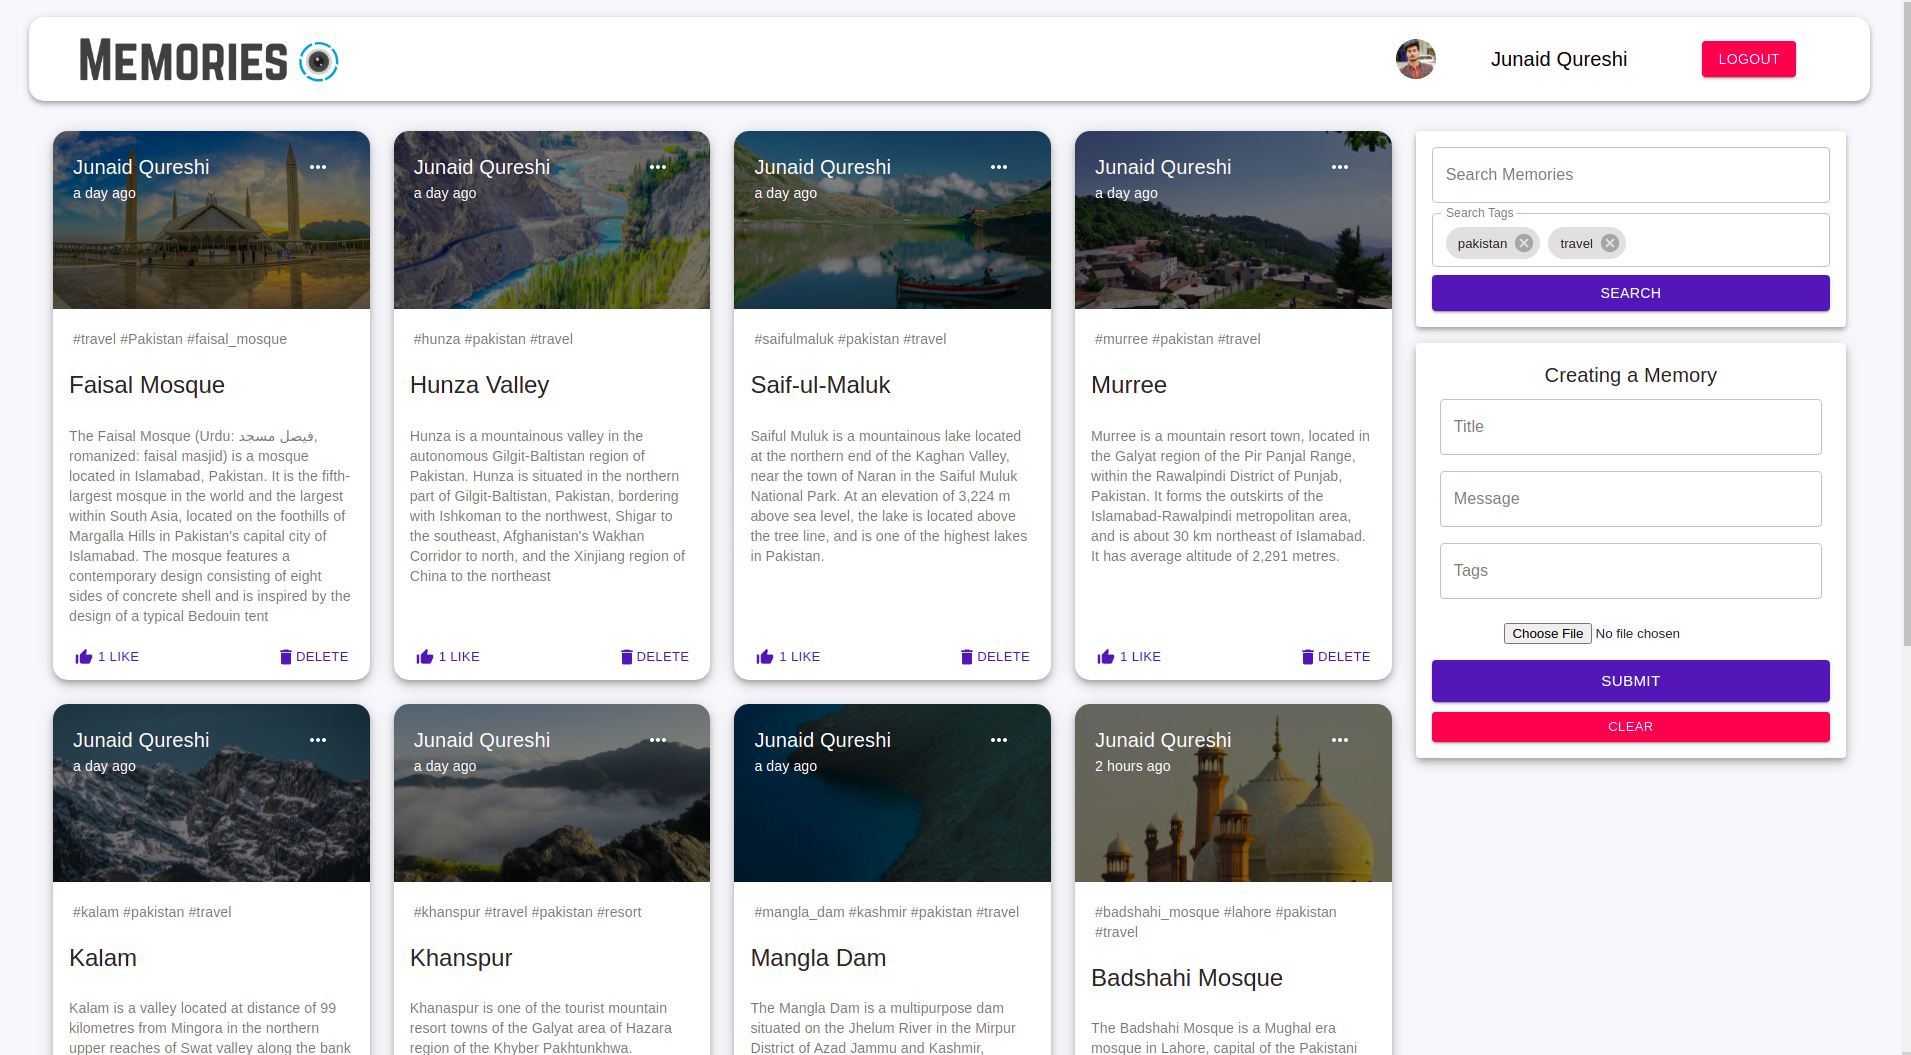Screen dimensions: 1911x1055
Task: Click the '#khanspur #travel #pakistan #resort' tags
Action: 527,912
